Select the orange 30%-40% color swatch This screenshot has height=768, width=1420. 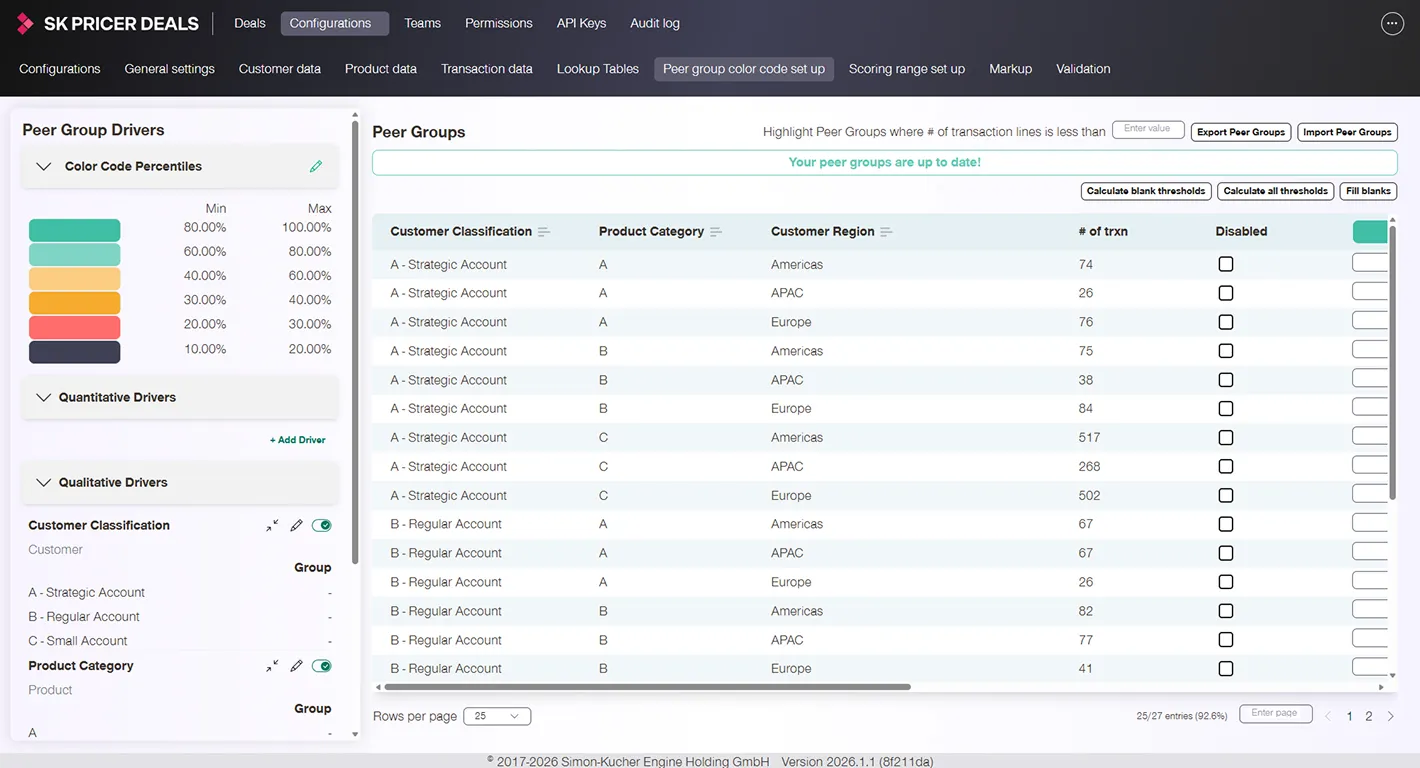click(75, 303)
